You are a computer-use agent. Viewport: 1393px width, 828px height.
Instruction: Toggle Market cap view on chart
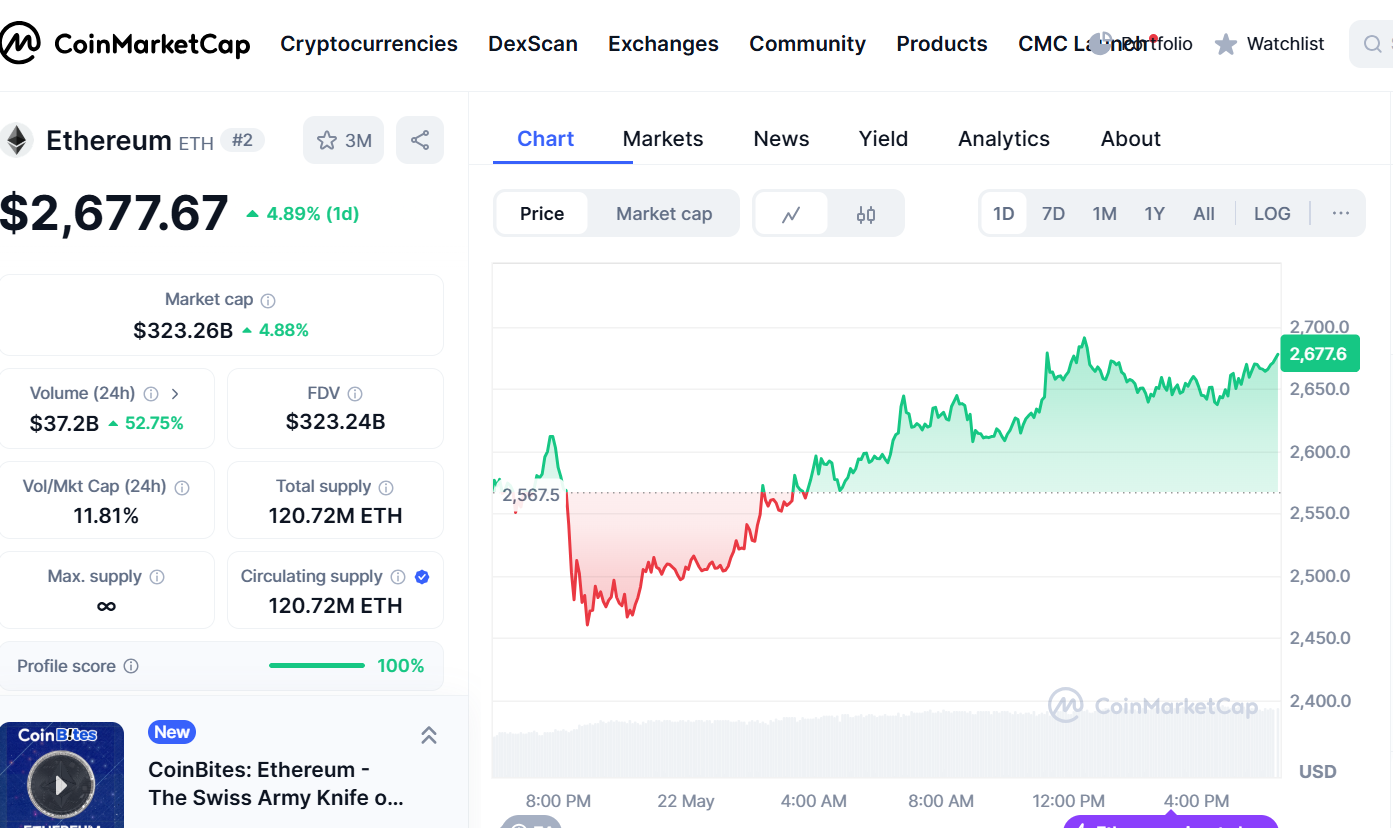[664, 214]
